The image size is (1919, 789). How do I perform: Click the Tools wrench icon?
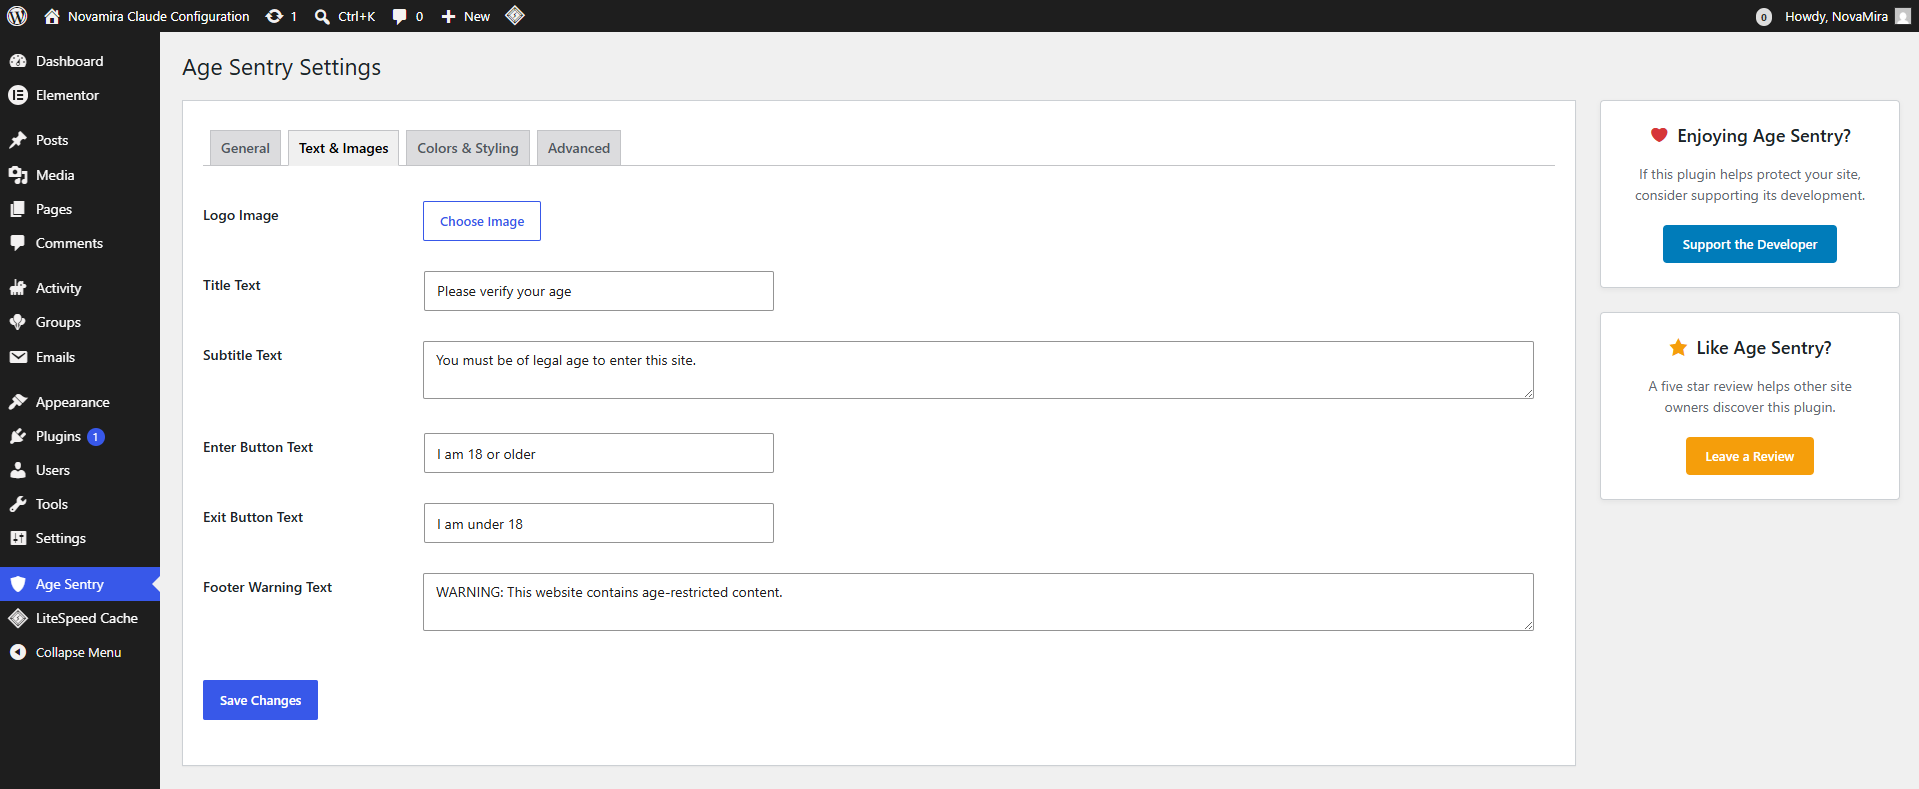coord(18,504)
